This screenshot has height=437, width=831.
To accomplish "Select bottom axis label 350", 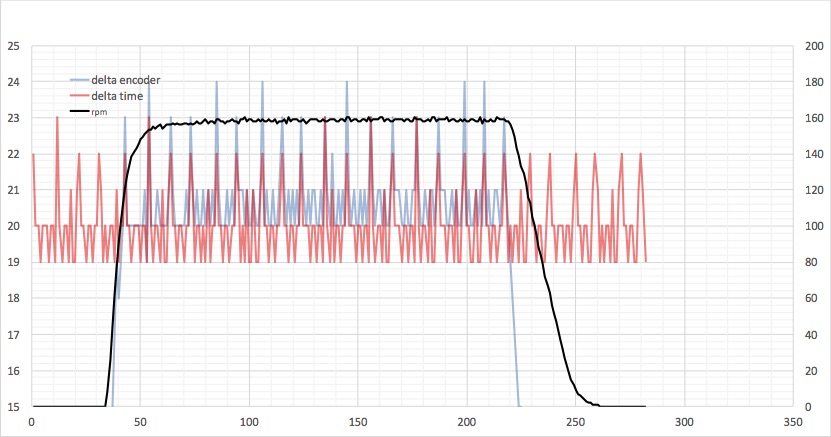I will (793, 422).
